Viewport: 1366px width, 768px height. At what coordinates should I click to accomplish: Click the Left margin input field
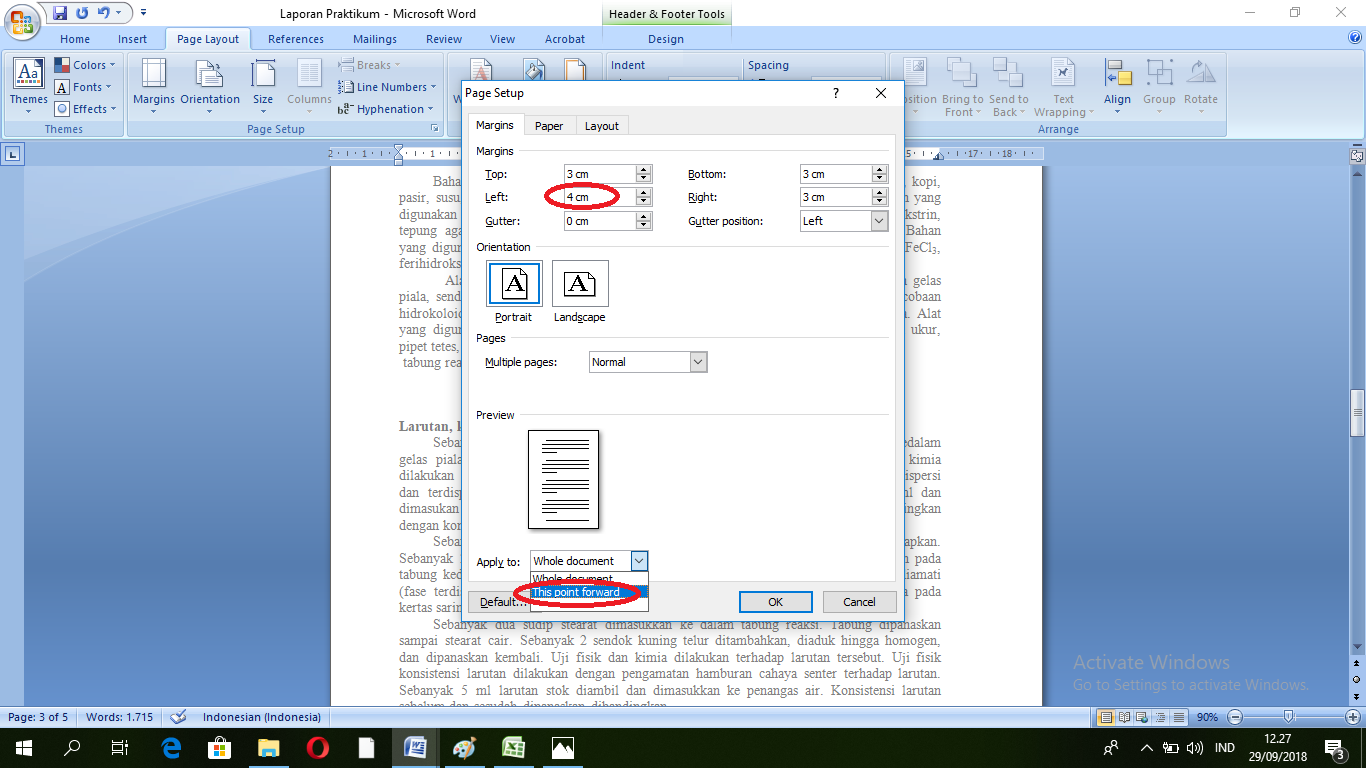[599, 197]
